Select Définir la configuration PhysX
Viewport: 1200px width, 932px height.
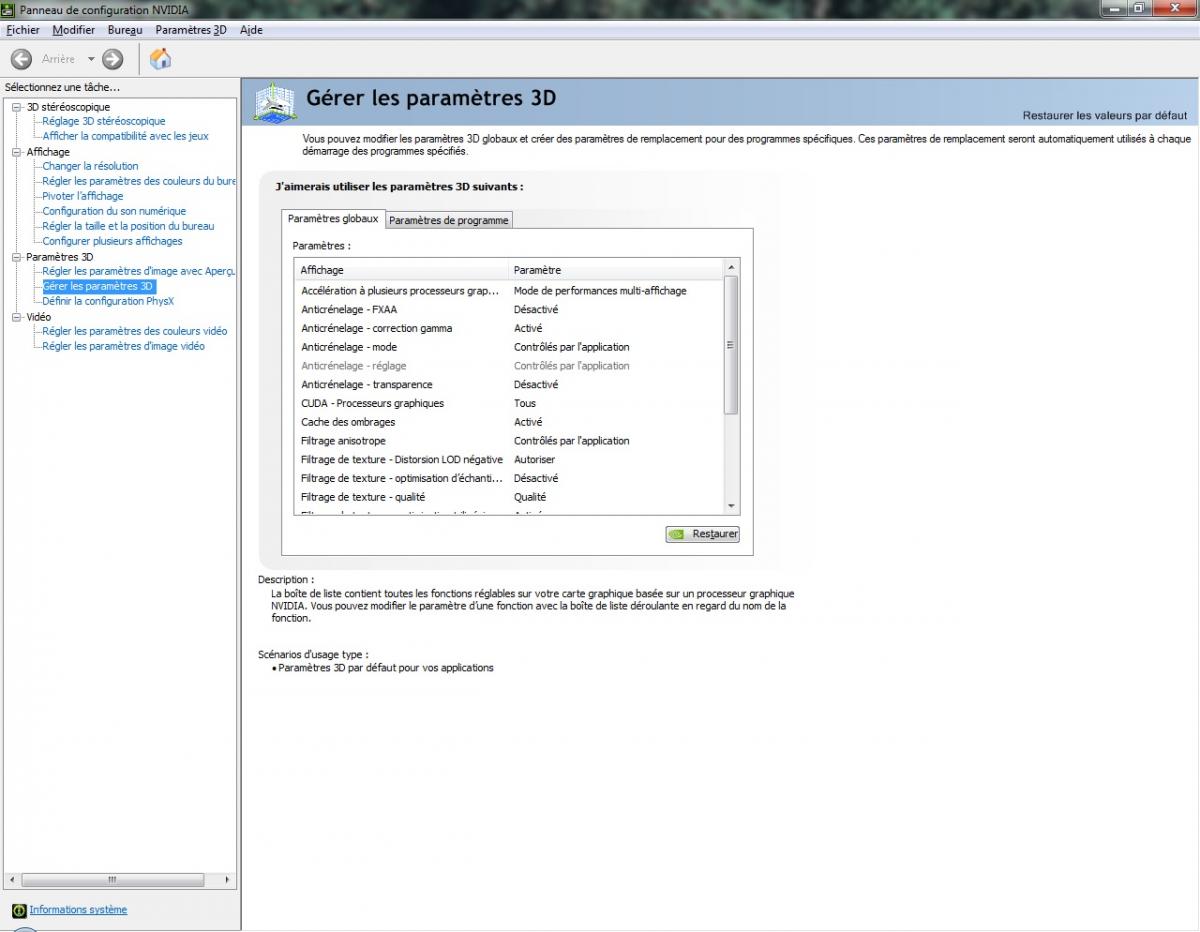pos(108,301)
